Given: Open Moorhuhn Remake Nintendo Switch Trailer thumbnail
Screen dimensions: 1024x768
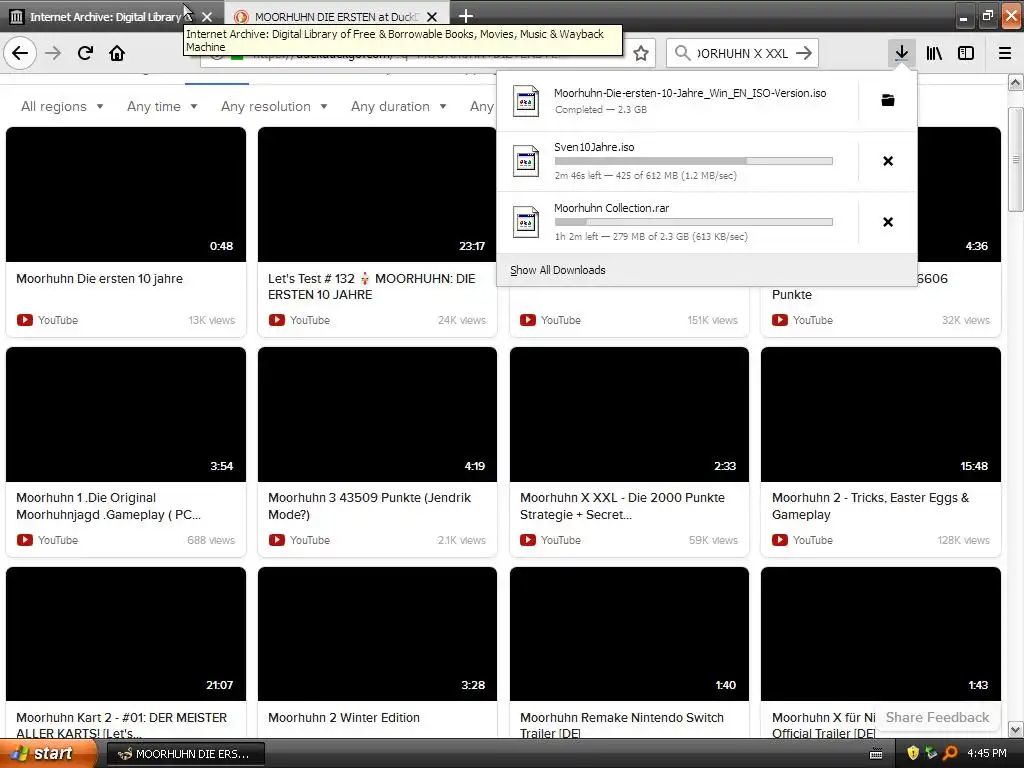Looking at the screenshot, I should (630, 634).
